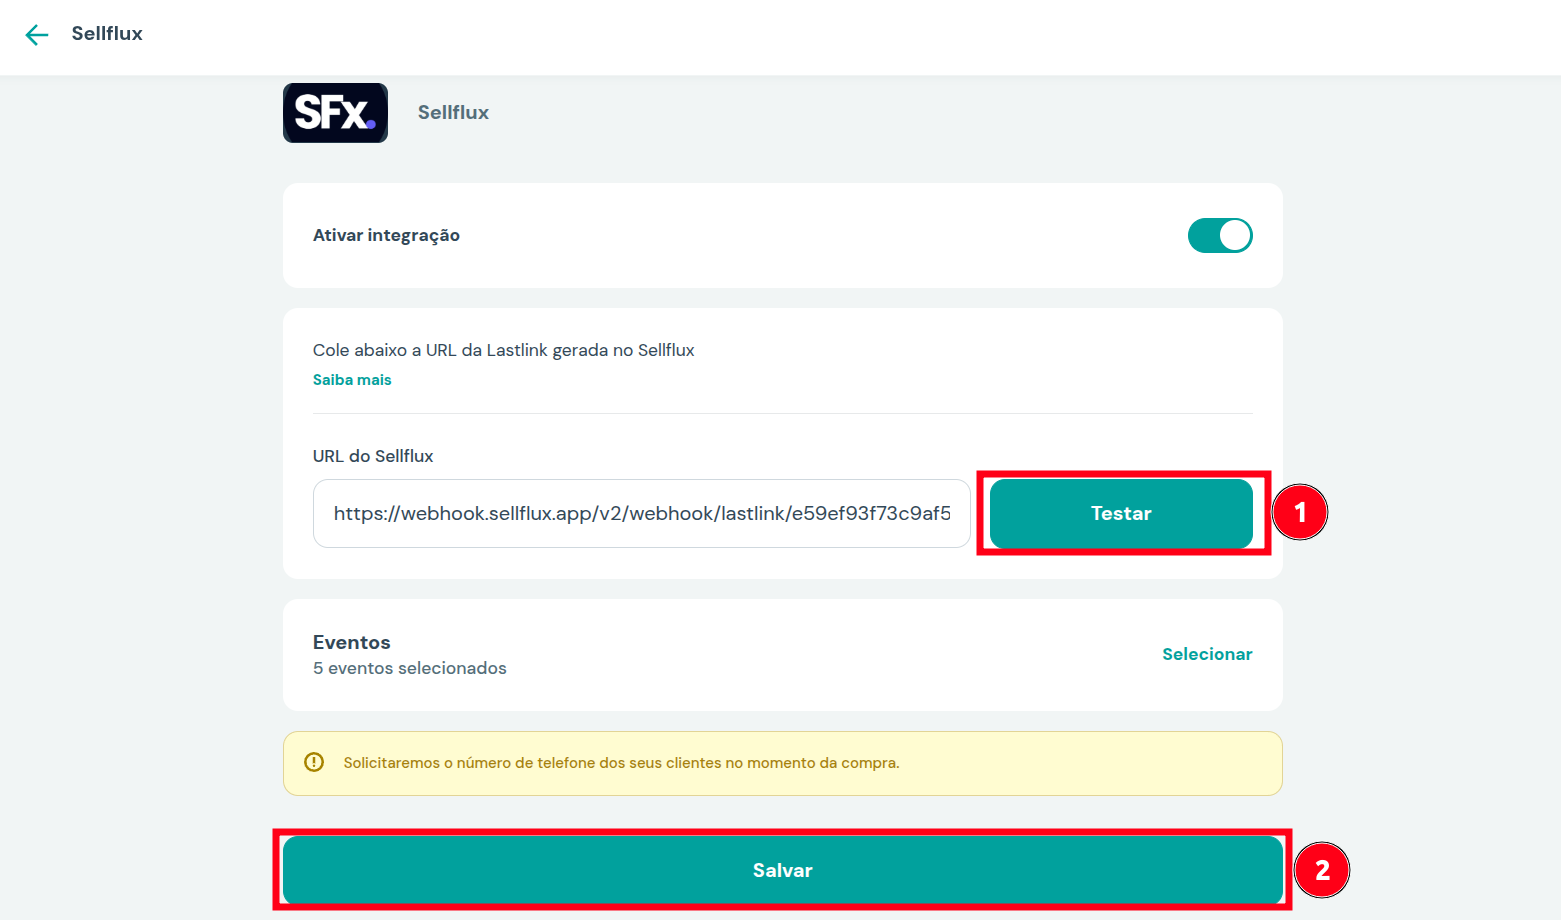Click the Salvar button
The width and height of the screenshot is (1561, 920).
coord(783,870)
